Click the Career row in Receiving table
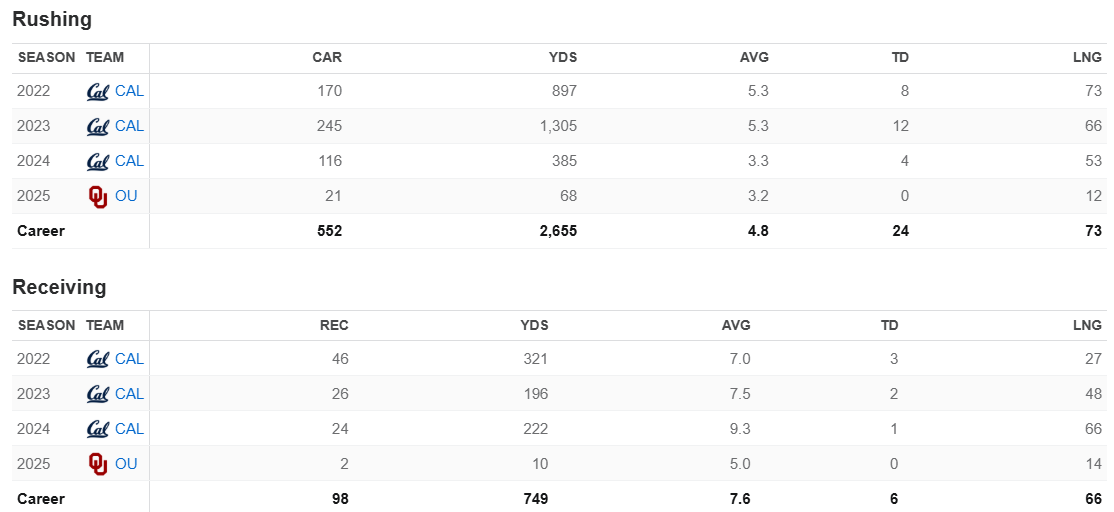 [x=41, y=499]
